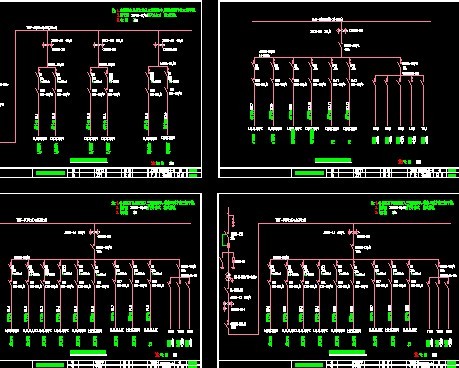The width and height of the screenshot is (459, 368).
Task: Select the top-right single-line diagram sheet
Action: (x=339, y=89)
